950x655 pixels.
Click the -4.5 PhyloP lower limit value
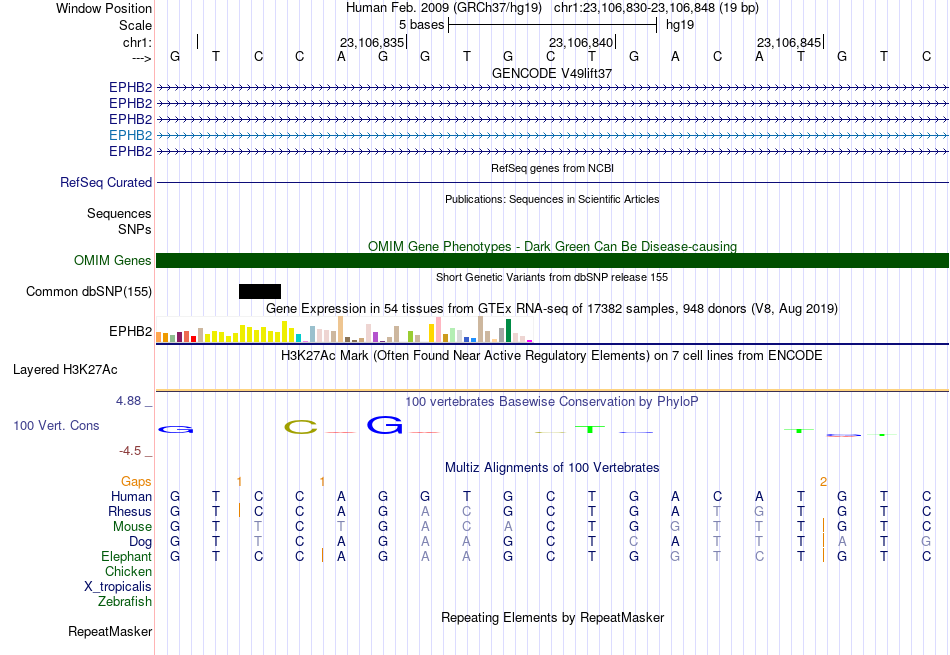130,451
